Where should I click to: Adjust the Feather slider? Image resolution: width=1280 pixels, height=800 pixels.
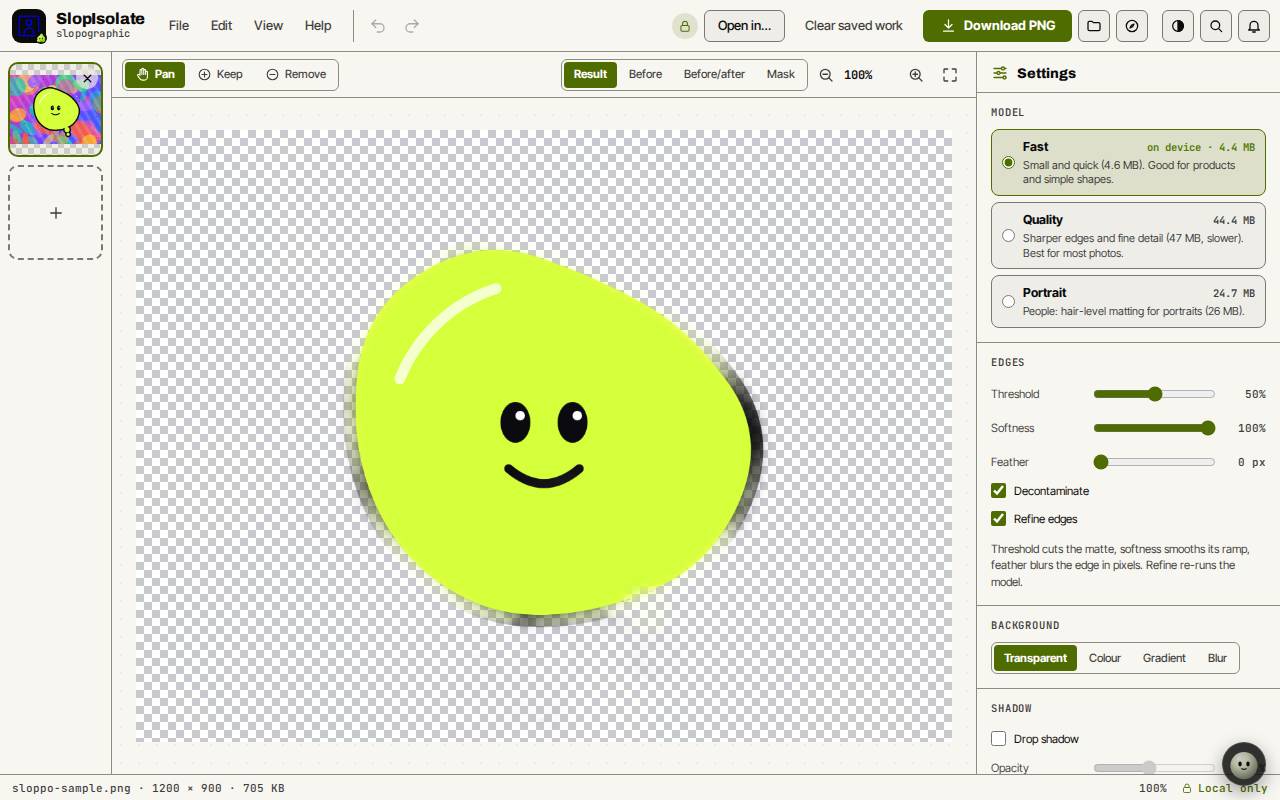coord(1154,462)
